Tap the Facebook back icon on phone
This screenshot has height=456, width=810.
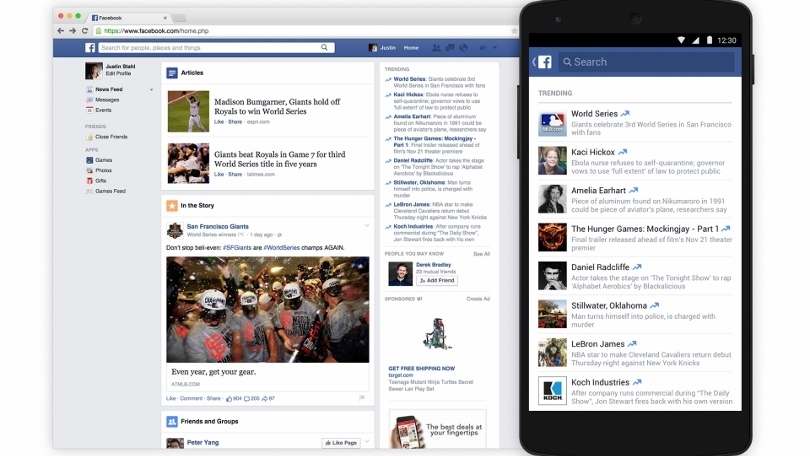click(541, 62)
